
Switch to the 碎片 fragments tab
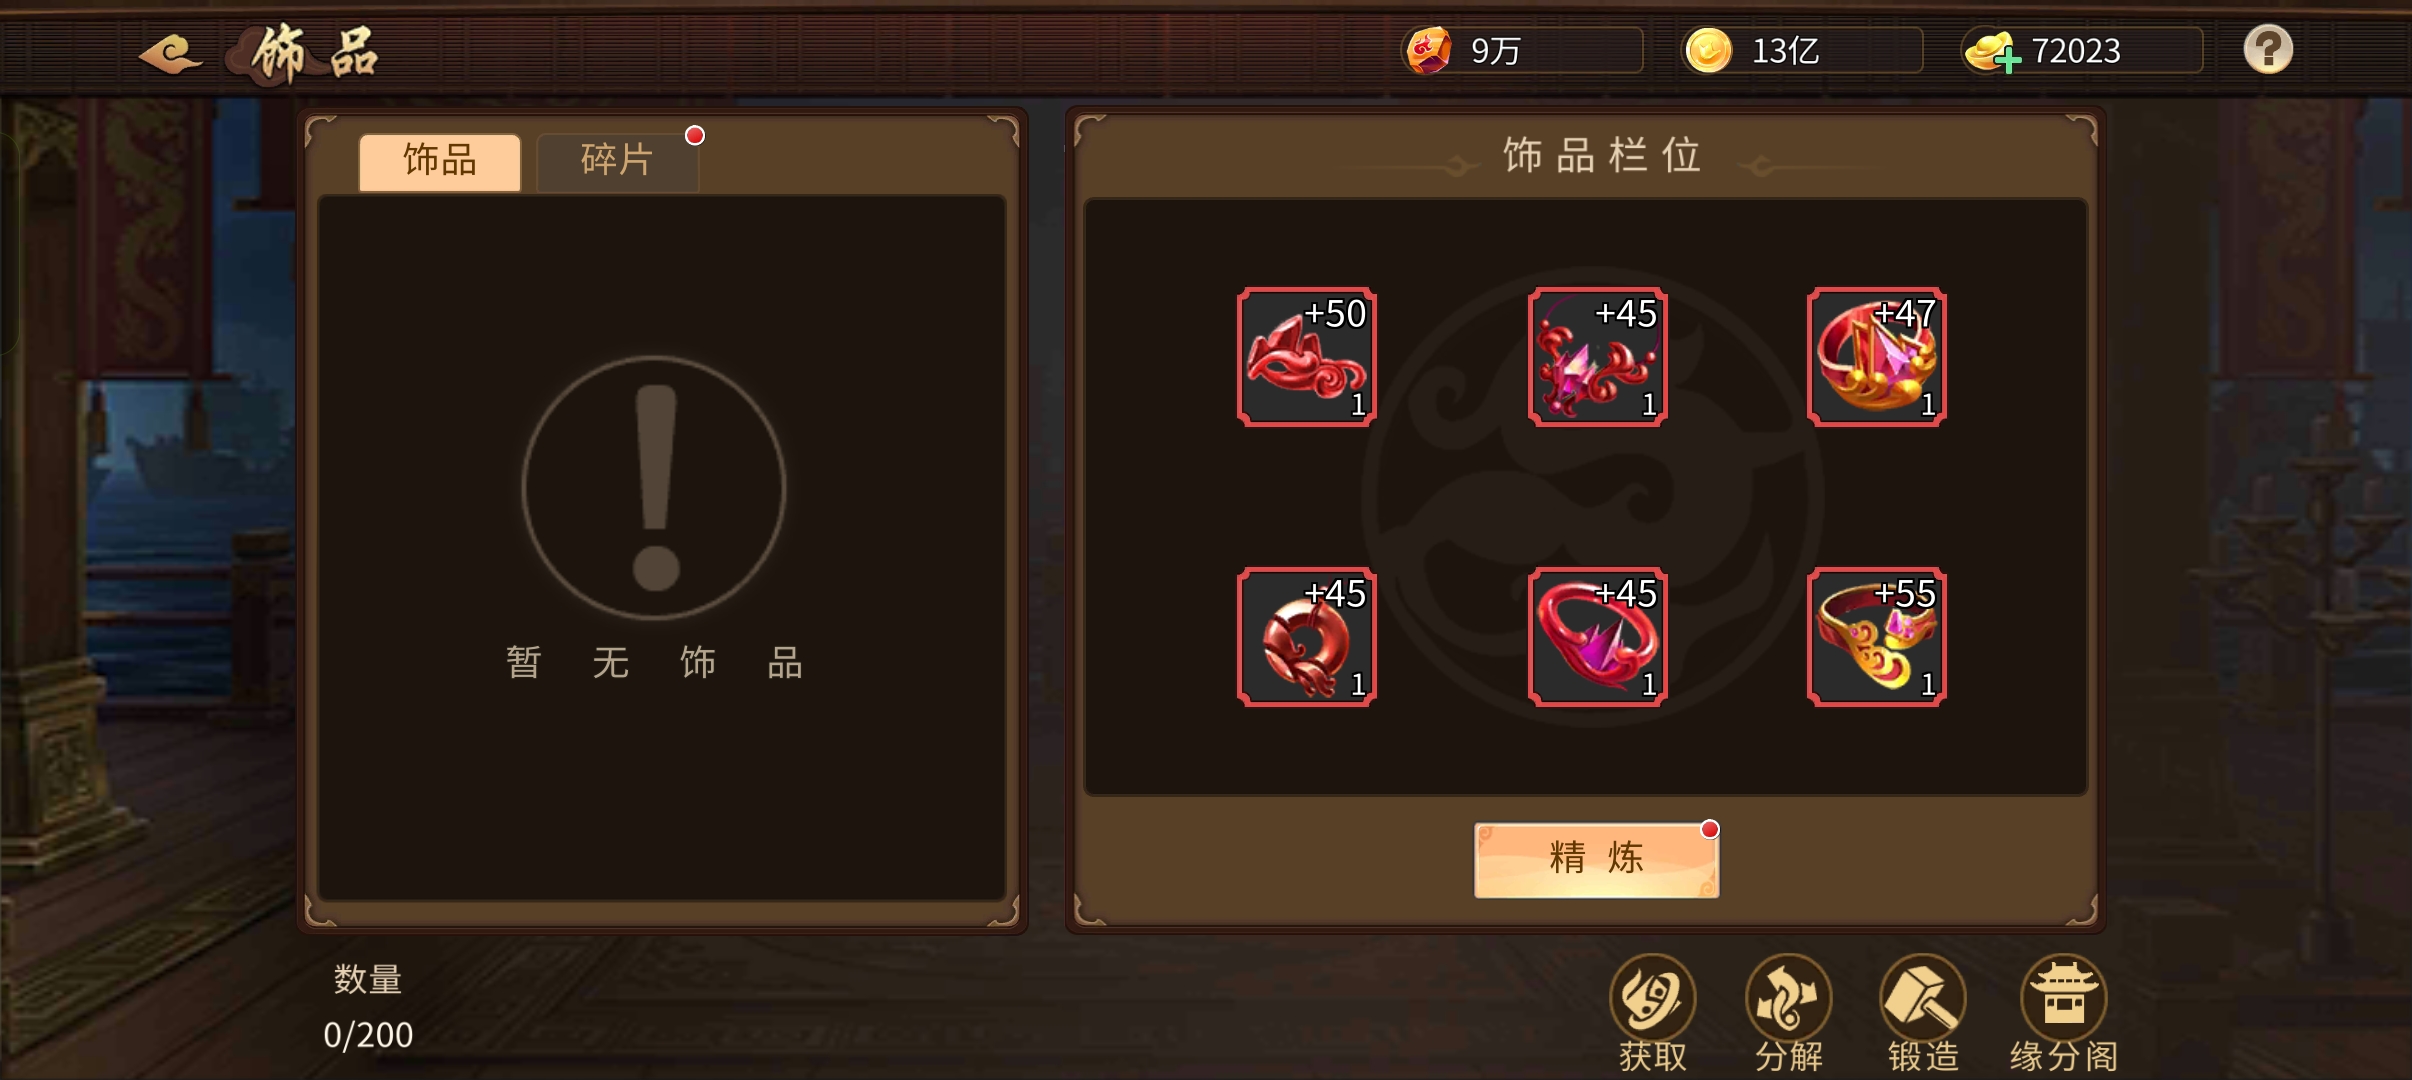pos(617,160)
